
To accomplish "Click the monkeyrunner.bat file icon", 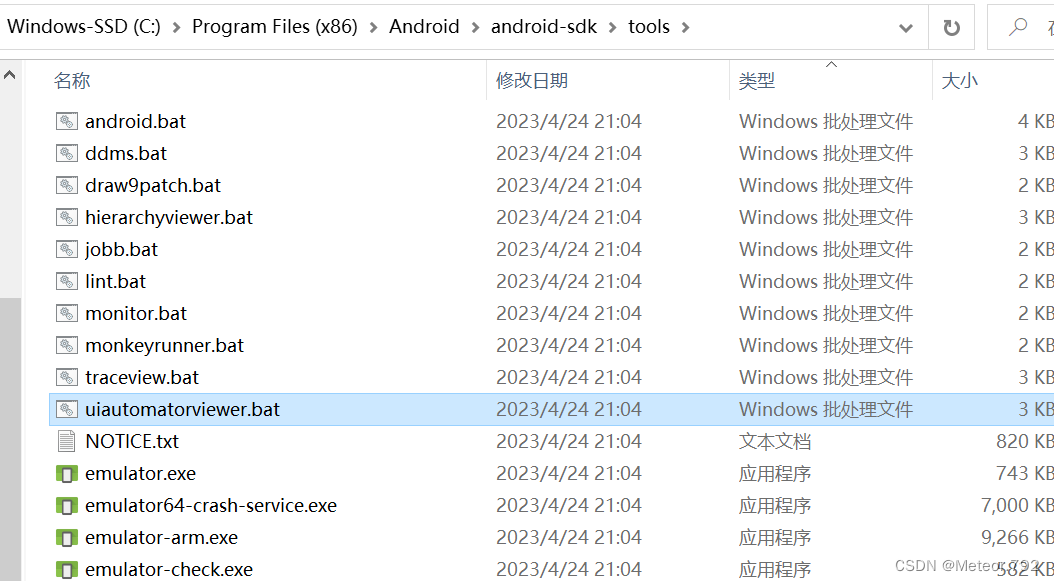I will click(x=66, y=345).
